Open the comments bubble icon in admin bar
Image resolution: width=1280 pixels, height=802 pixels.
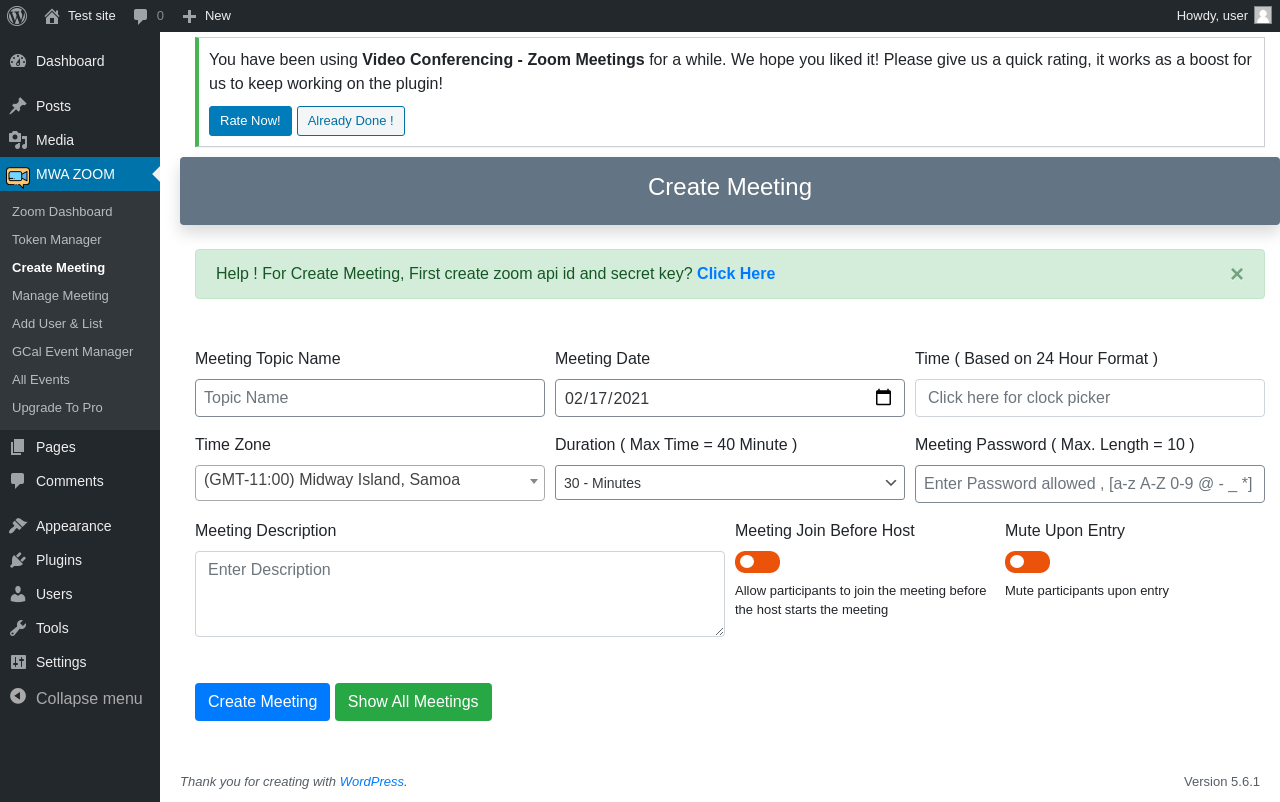tap(141, 16)
